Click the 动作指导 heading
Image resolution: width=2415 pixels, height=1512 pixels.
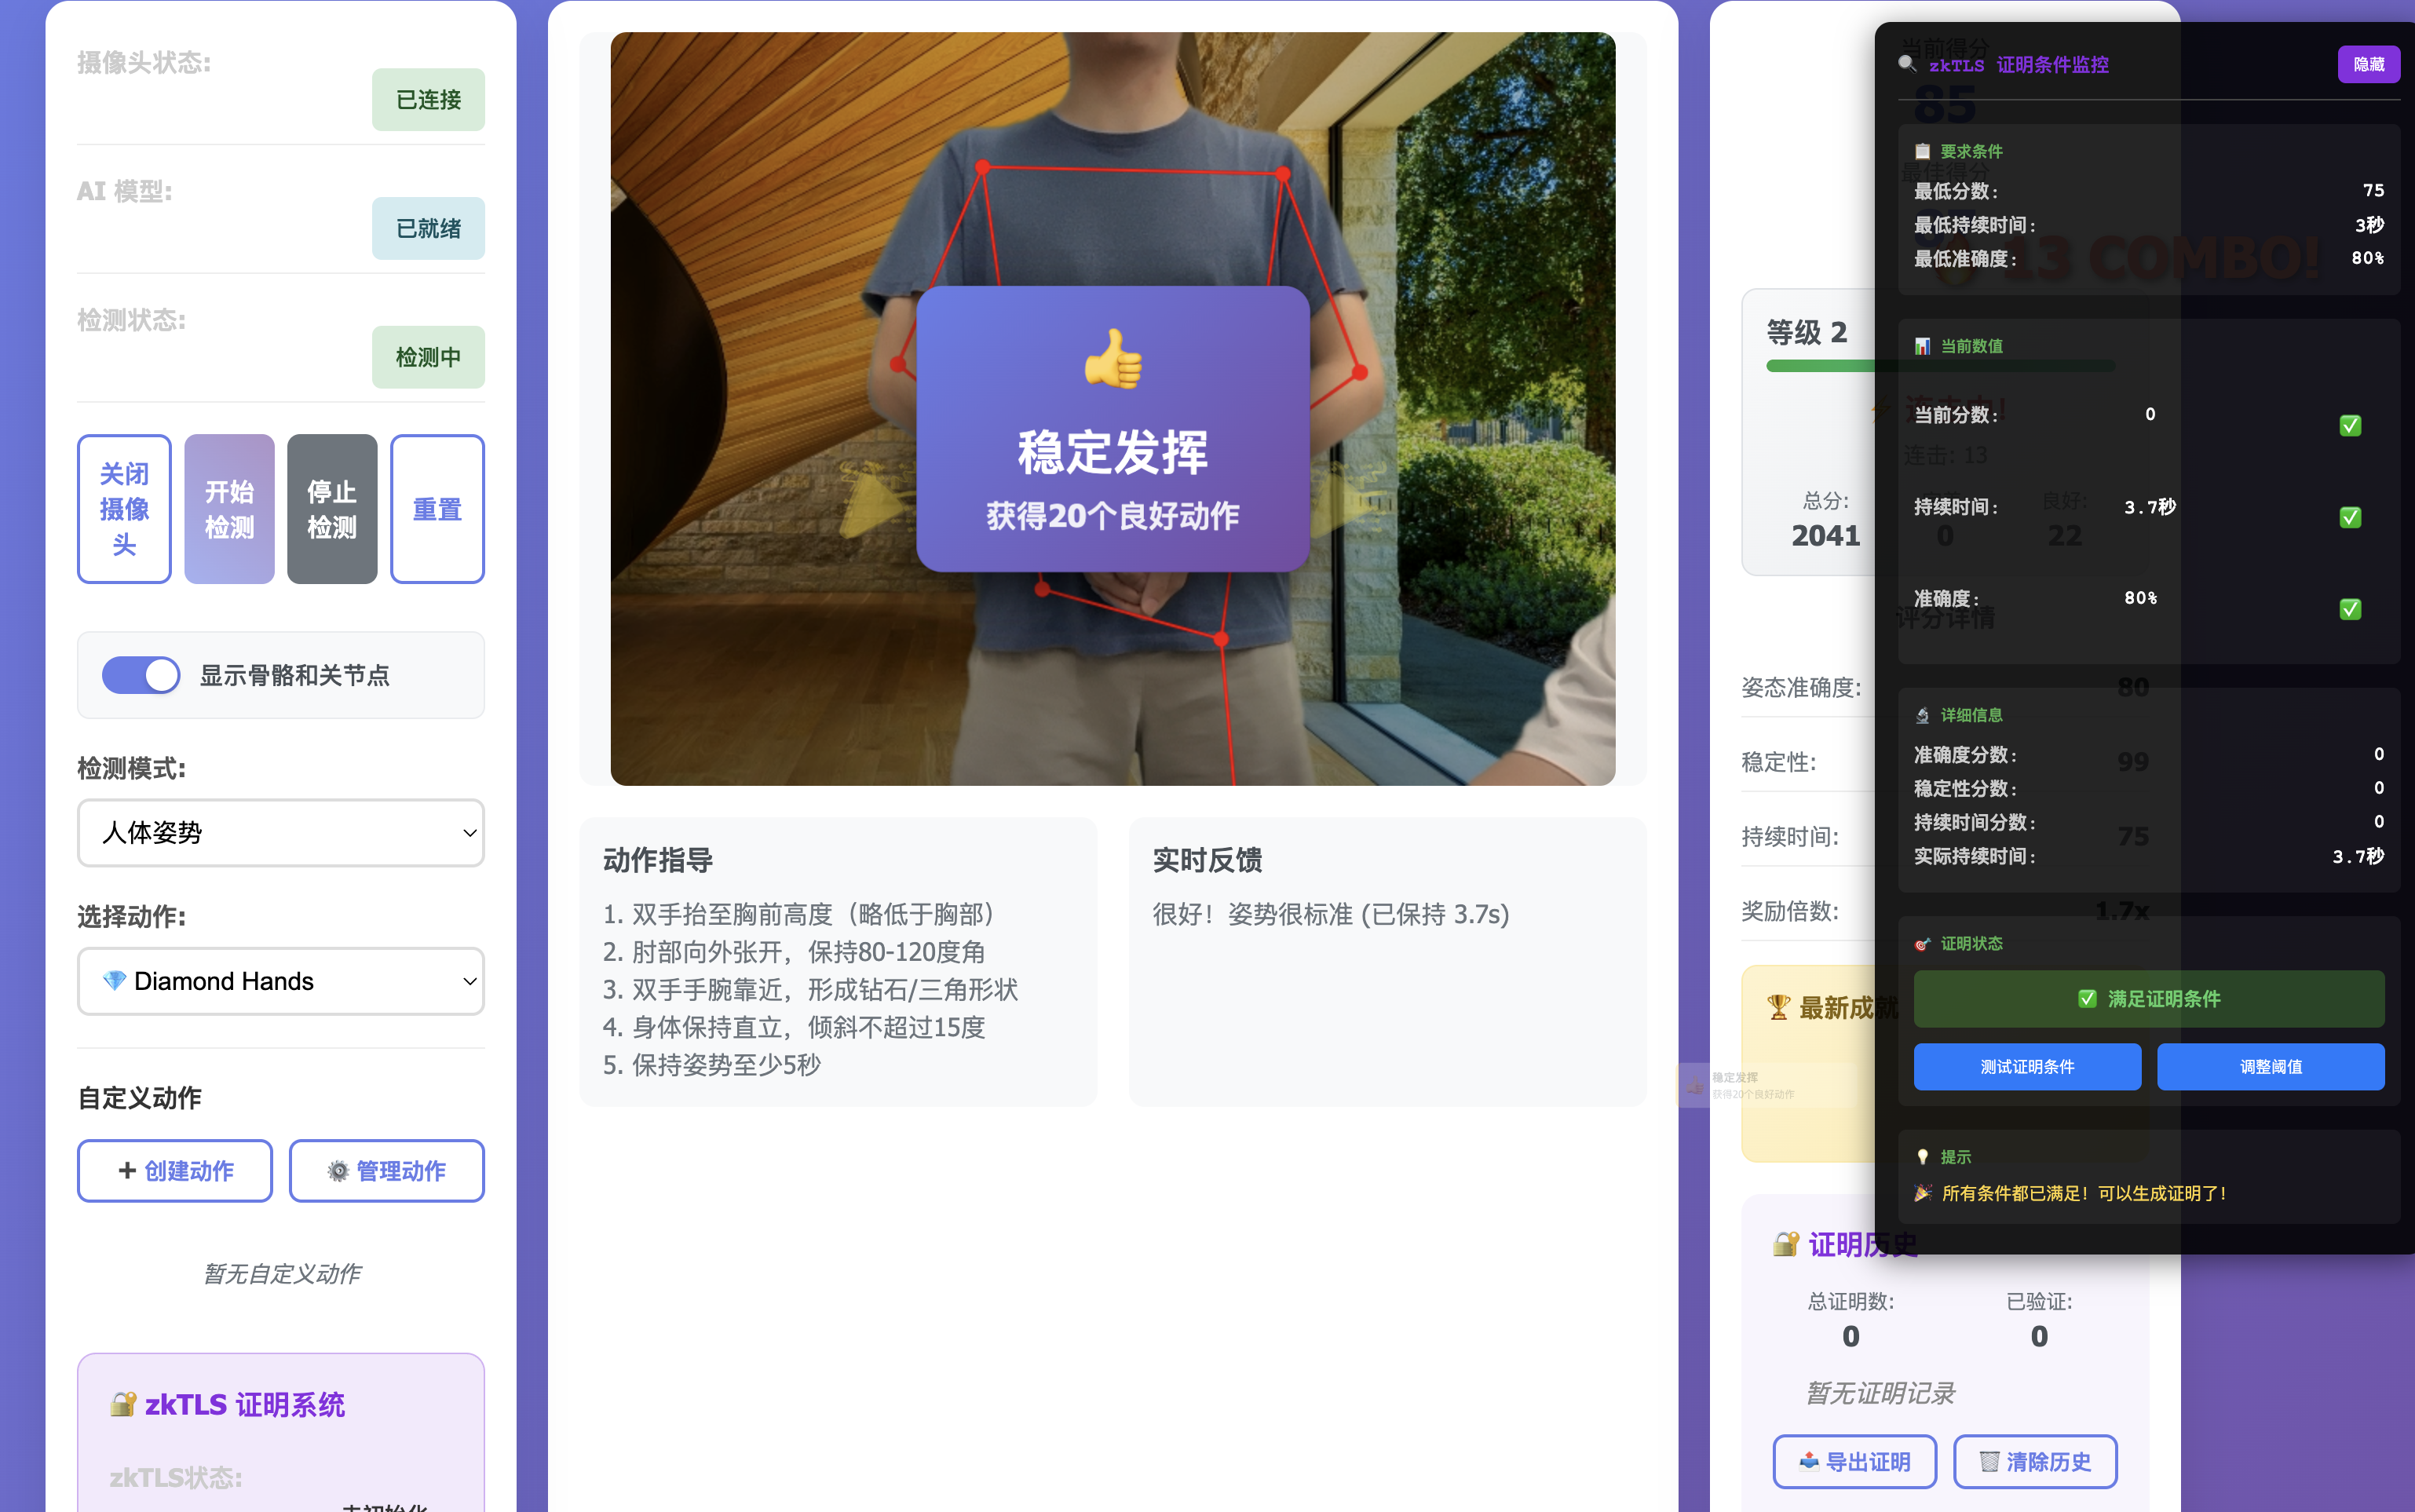coord(658,860)
